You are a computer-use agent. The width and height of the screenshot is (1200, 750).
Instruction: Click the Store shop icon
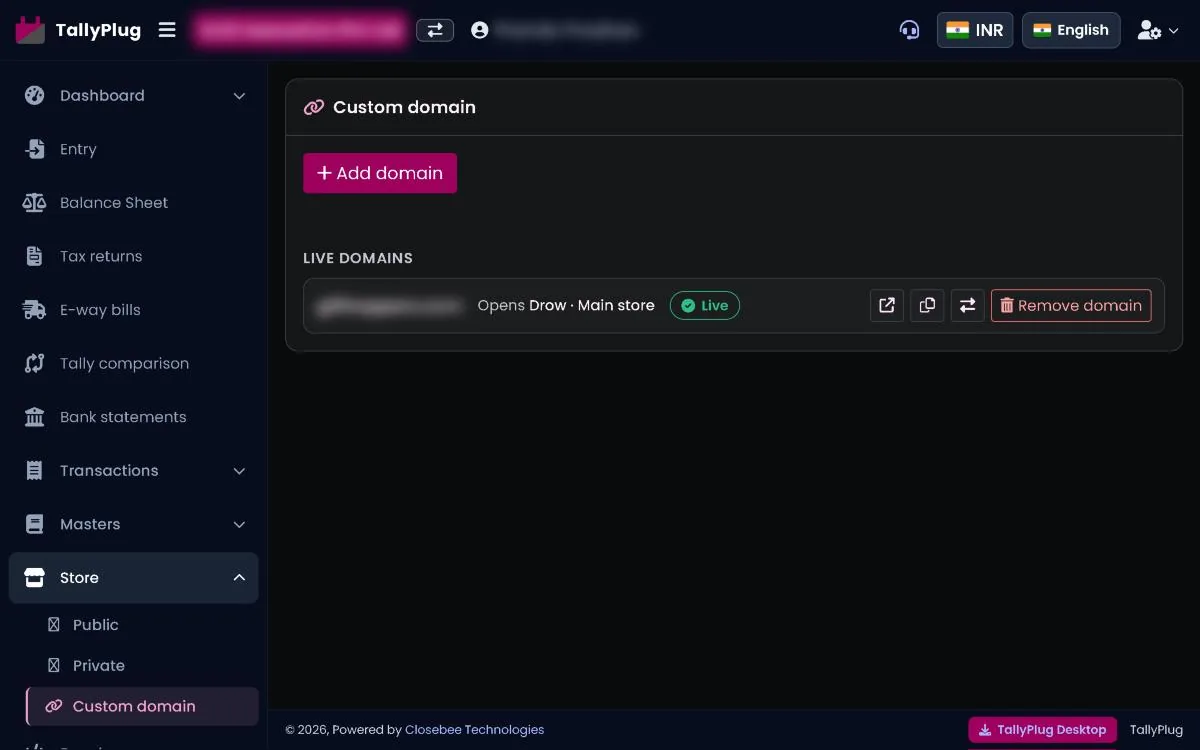click(35, 578)
